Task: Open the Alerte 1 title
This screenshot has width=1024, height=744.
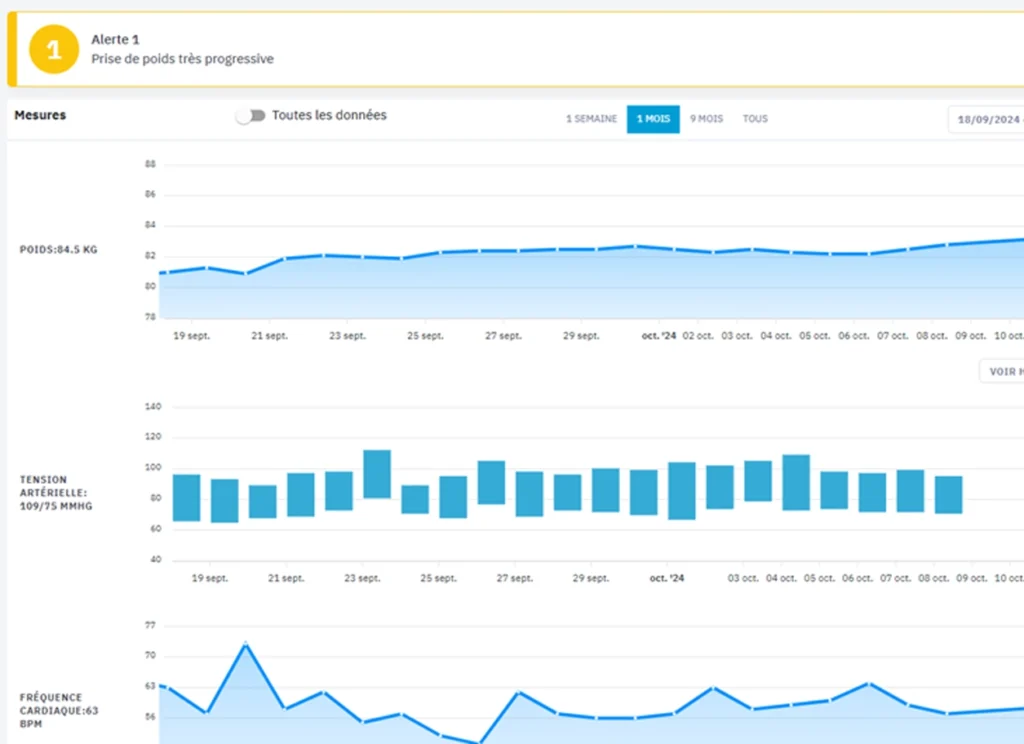Action: pos(115,40)
